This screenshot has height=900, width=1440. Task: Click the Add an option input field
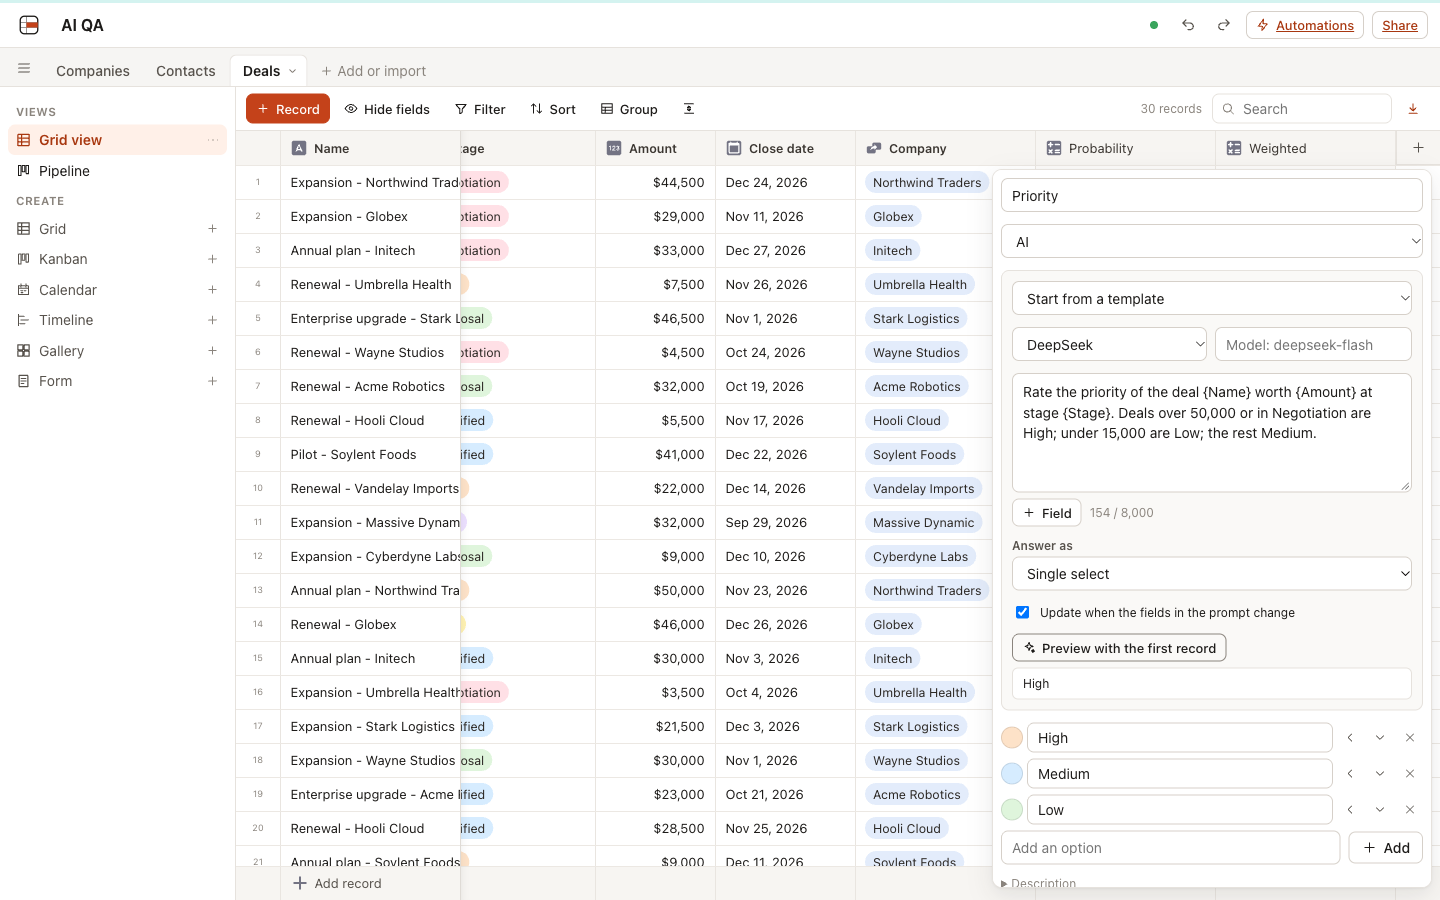[1170, 848]
